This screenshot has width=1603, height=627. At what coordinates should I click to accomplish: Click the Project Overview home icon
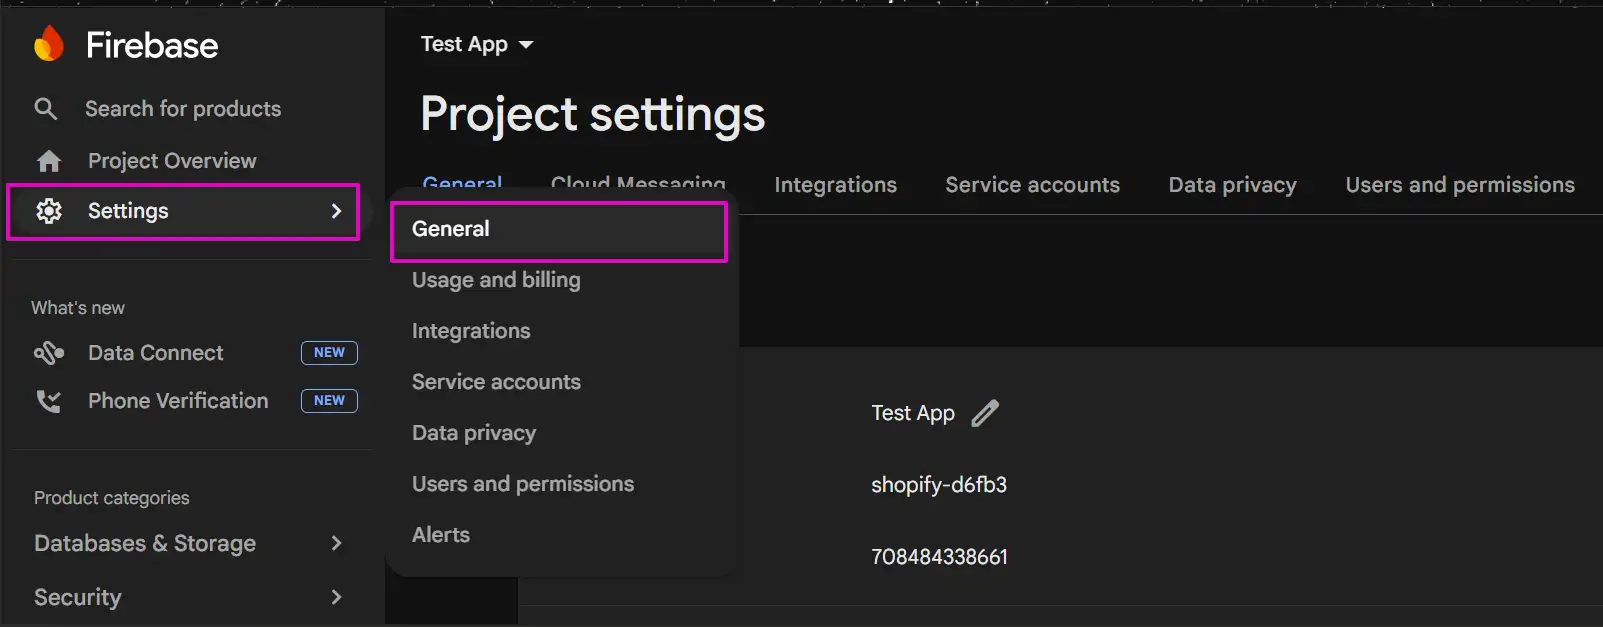pos(48,161)
